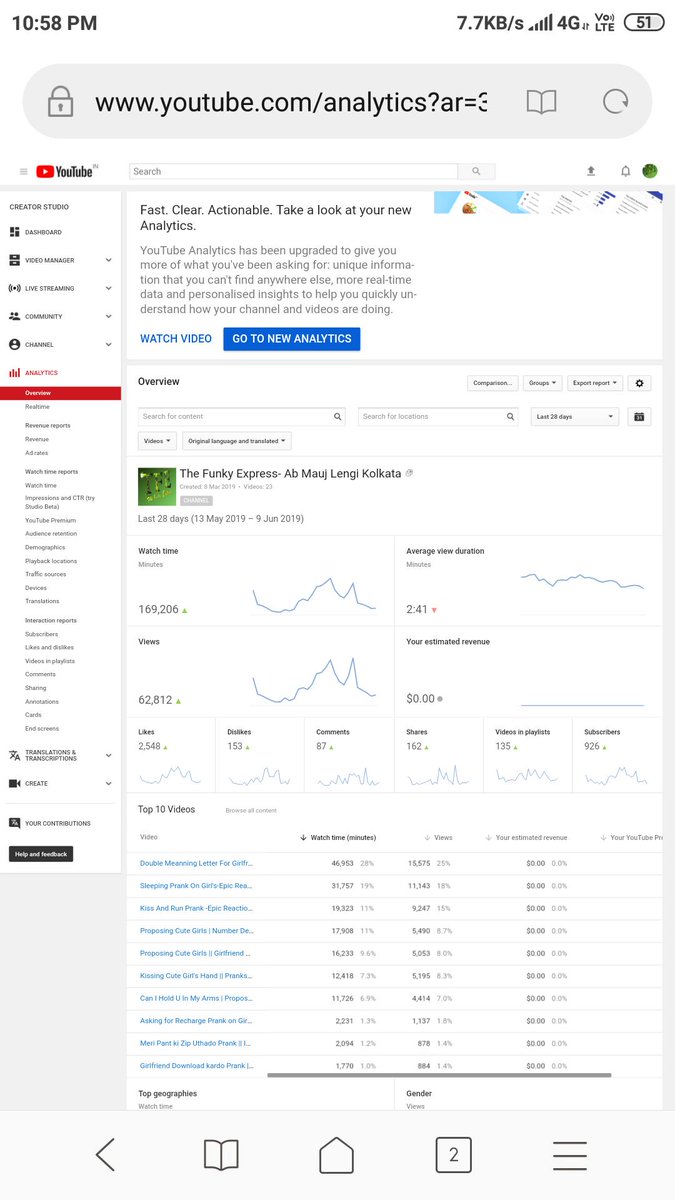Go back with the browser back arrow
The image size is (675, 1200).
pyautogui.click(x=105, y=1155)
